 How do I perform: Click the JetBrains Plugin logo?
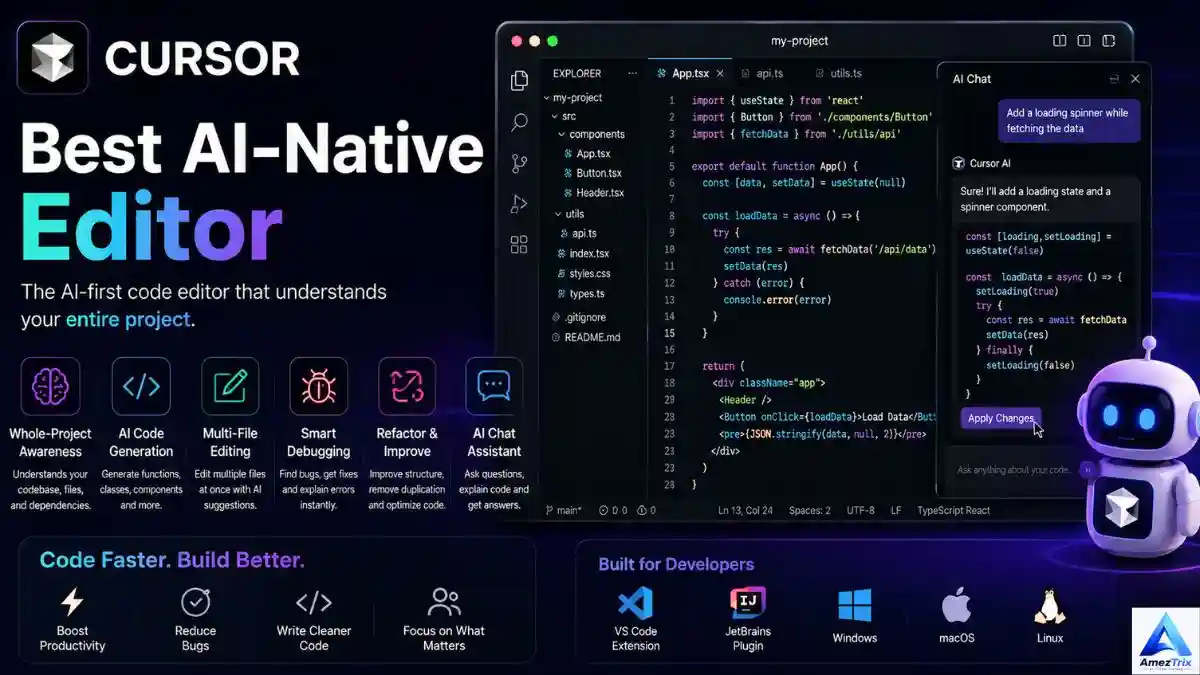(x=747, y=603)
